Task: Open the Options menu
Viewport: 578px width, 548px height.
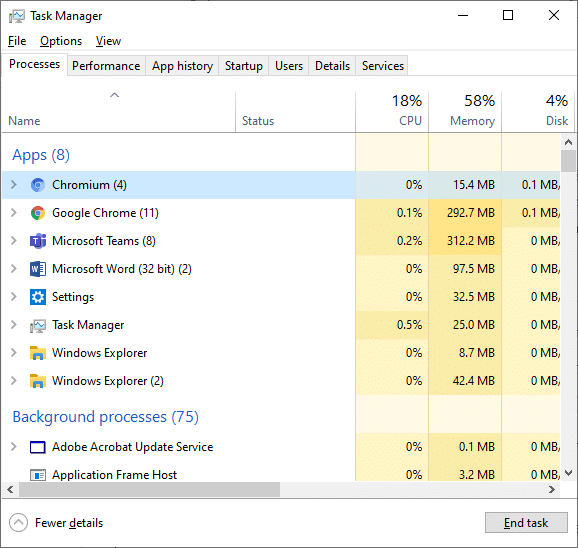Action: pos(61,41)
